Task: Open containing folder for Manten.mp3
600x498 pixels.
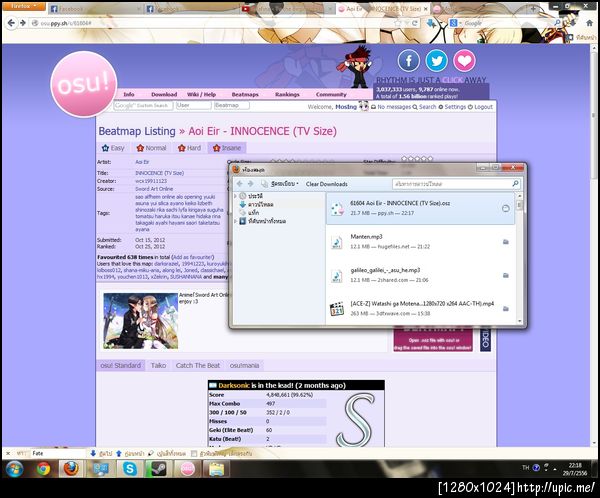Action: coord(505,242)
